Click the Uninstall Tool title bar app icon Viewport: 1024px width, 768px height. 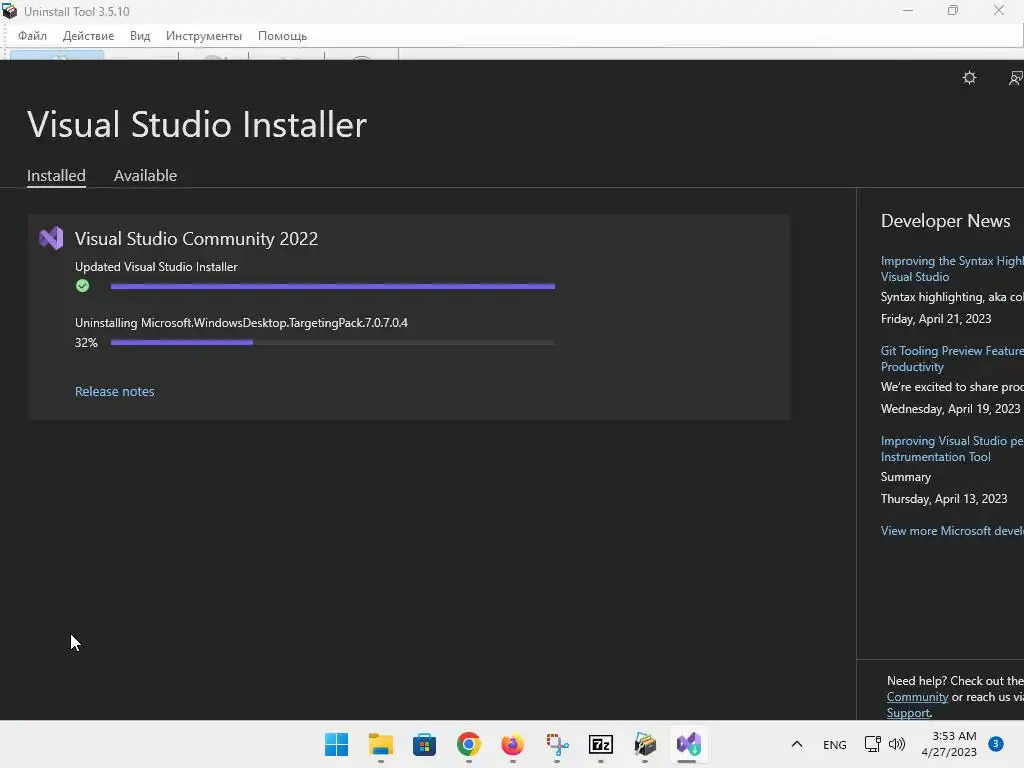pos(10,11)
